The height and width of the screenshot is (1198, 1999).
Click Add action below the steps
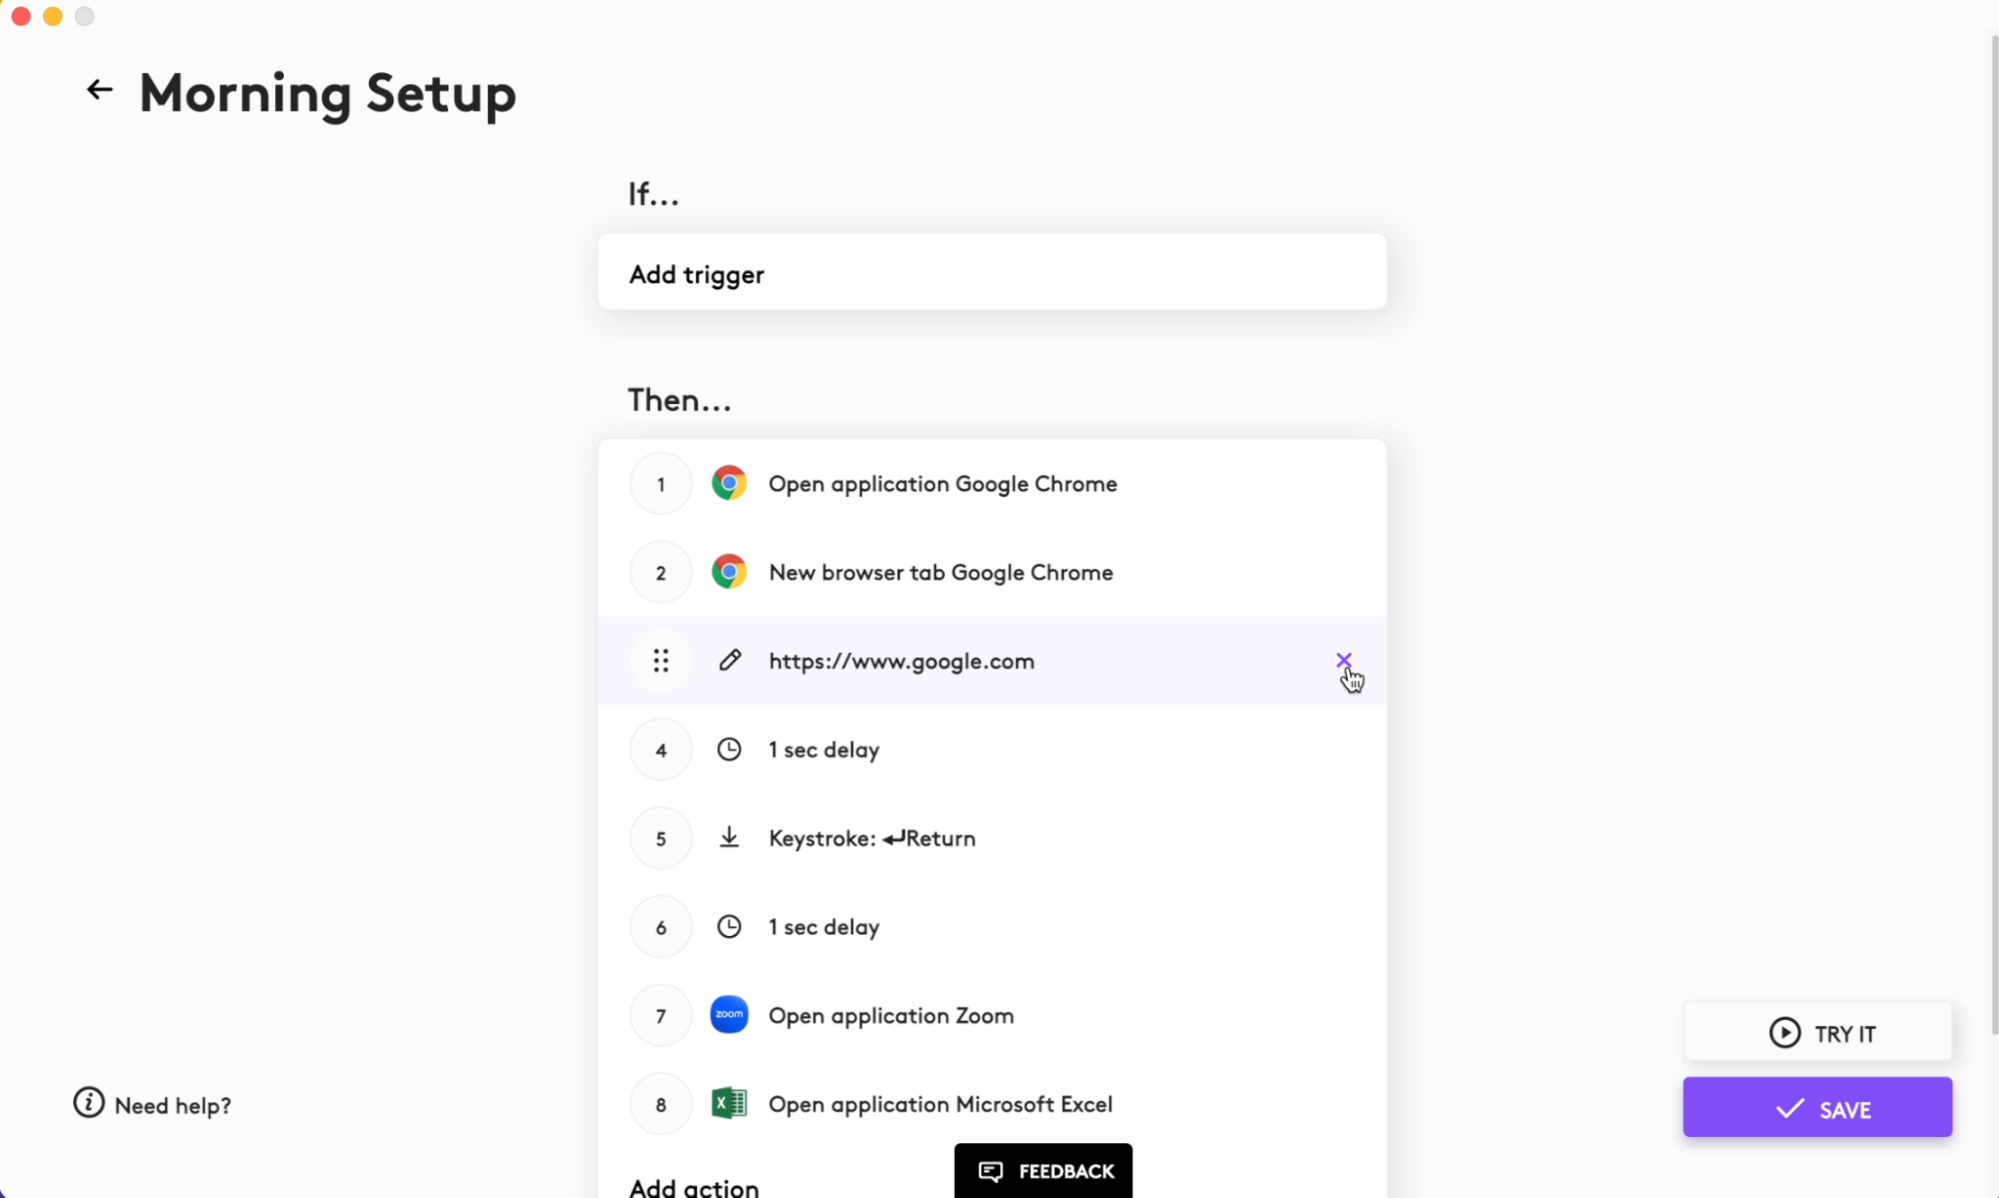[x=694, y=1187]
